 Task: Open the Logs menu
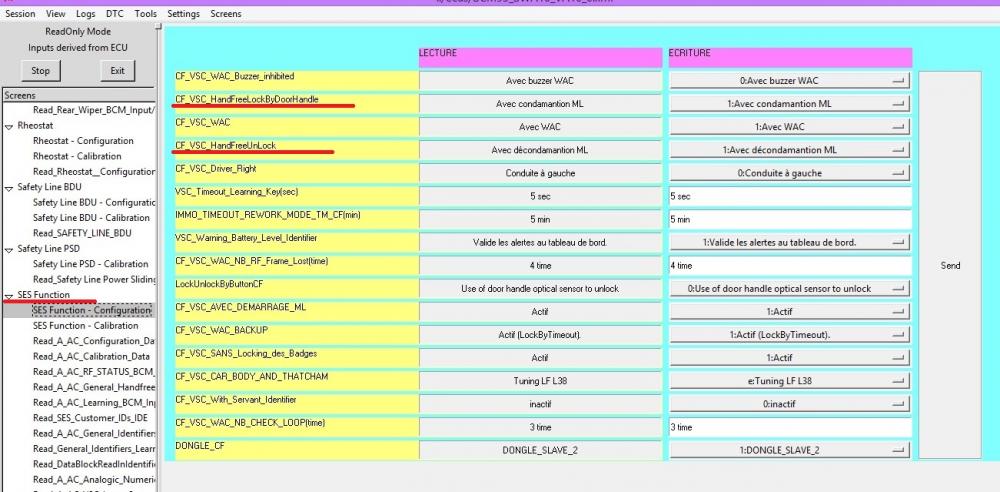coord(85,13)
